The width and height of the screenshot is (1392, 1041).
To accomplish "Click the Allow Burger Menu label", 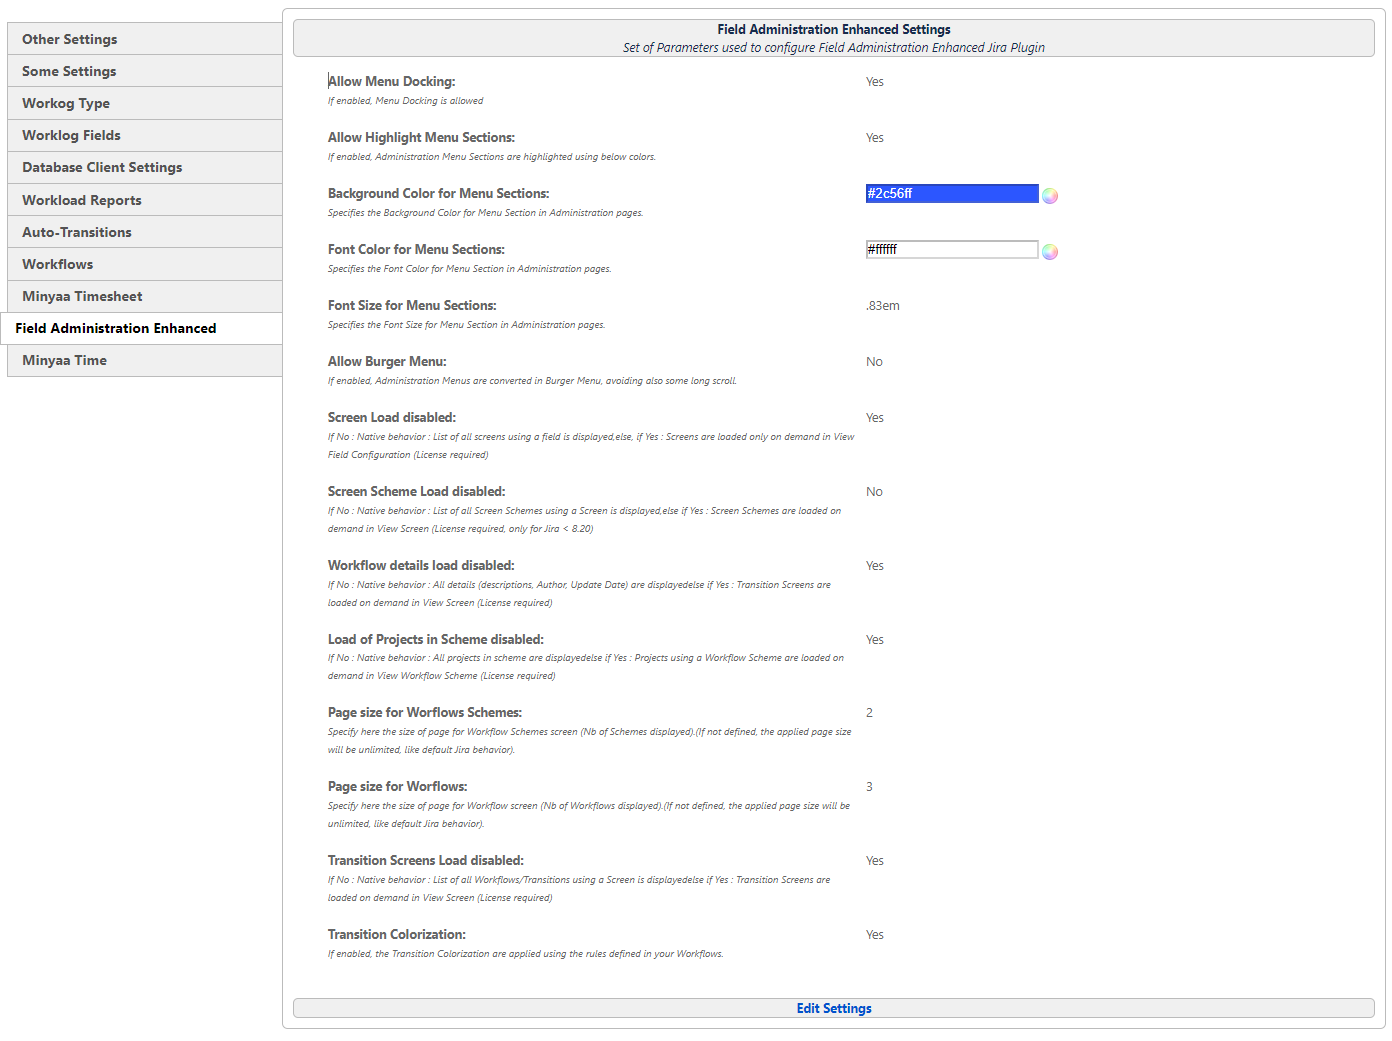I will [387, 362].
